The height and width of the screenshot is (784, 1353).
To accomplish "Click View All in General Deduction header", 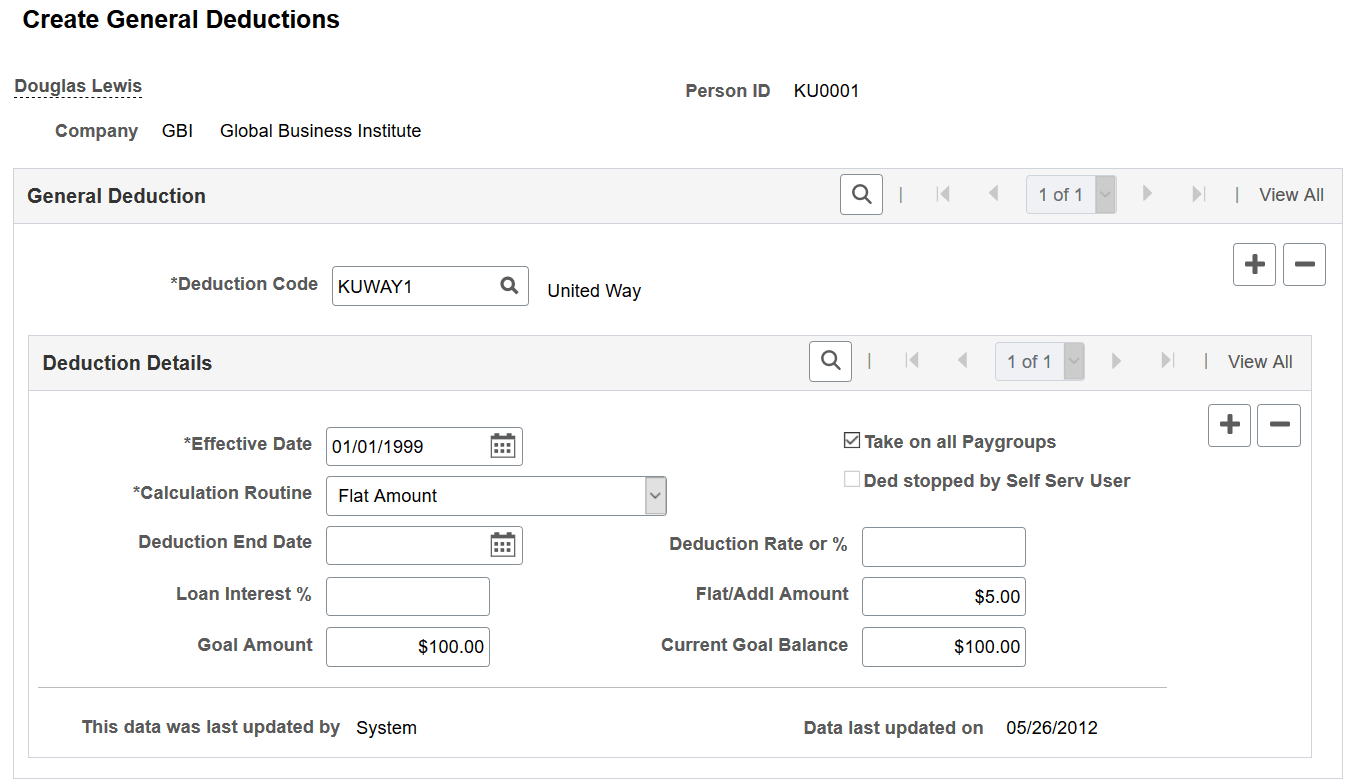I will tap(1291, 195).
